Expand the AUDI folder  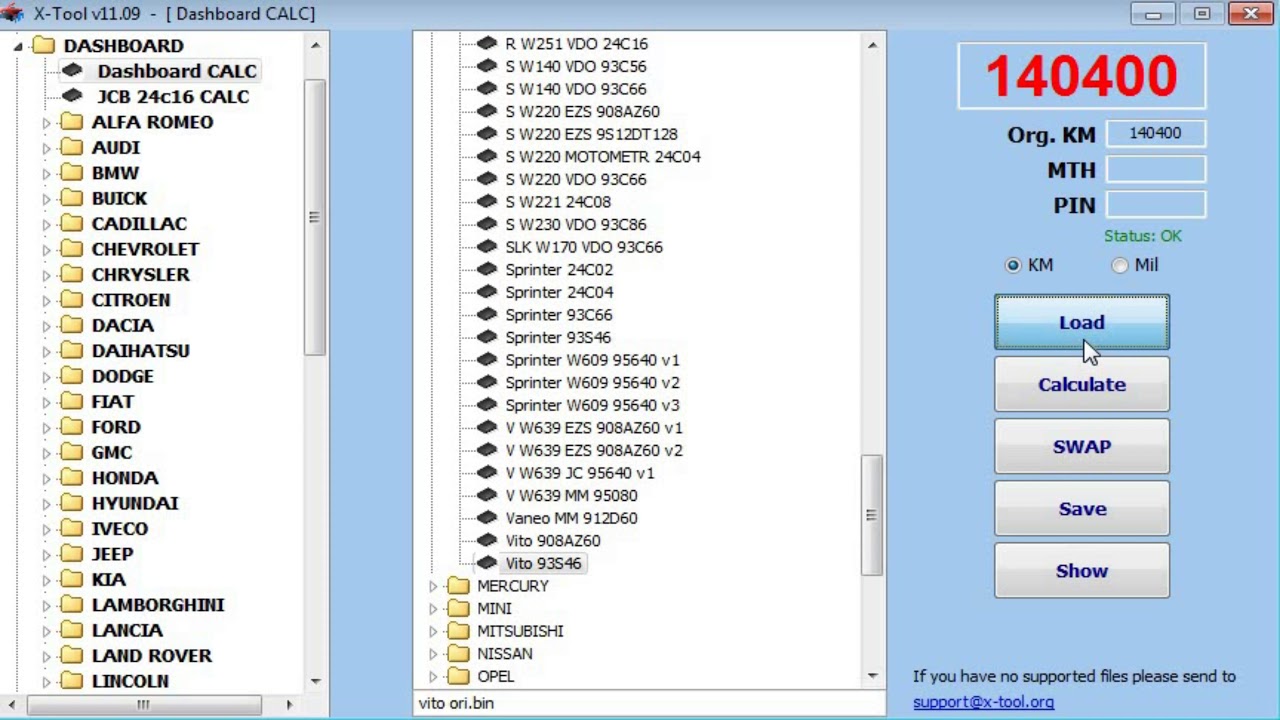coord(46,148)
